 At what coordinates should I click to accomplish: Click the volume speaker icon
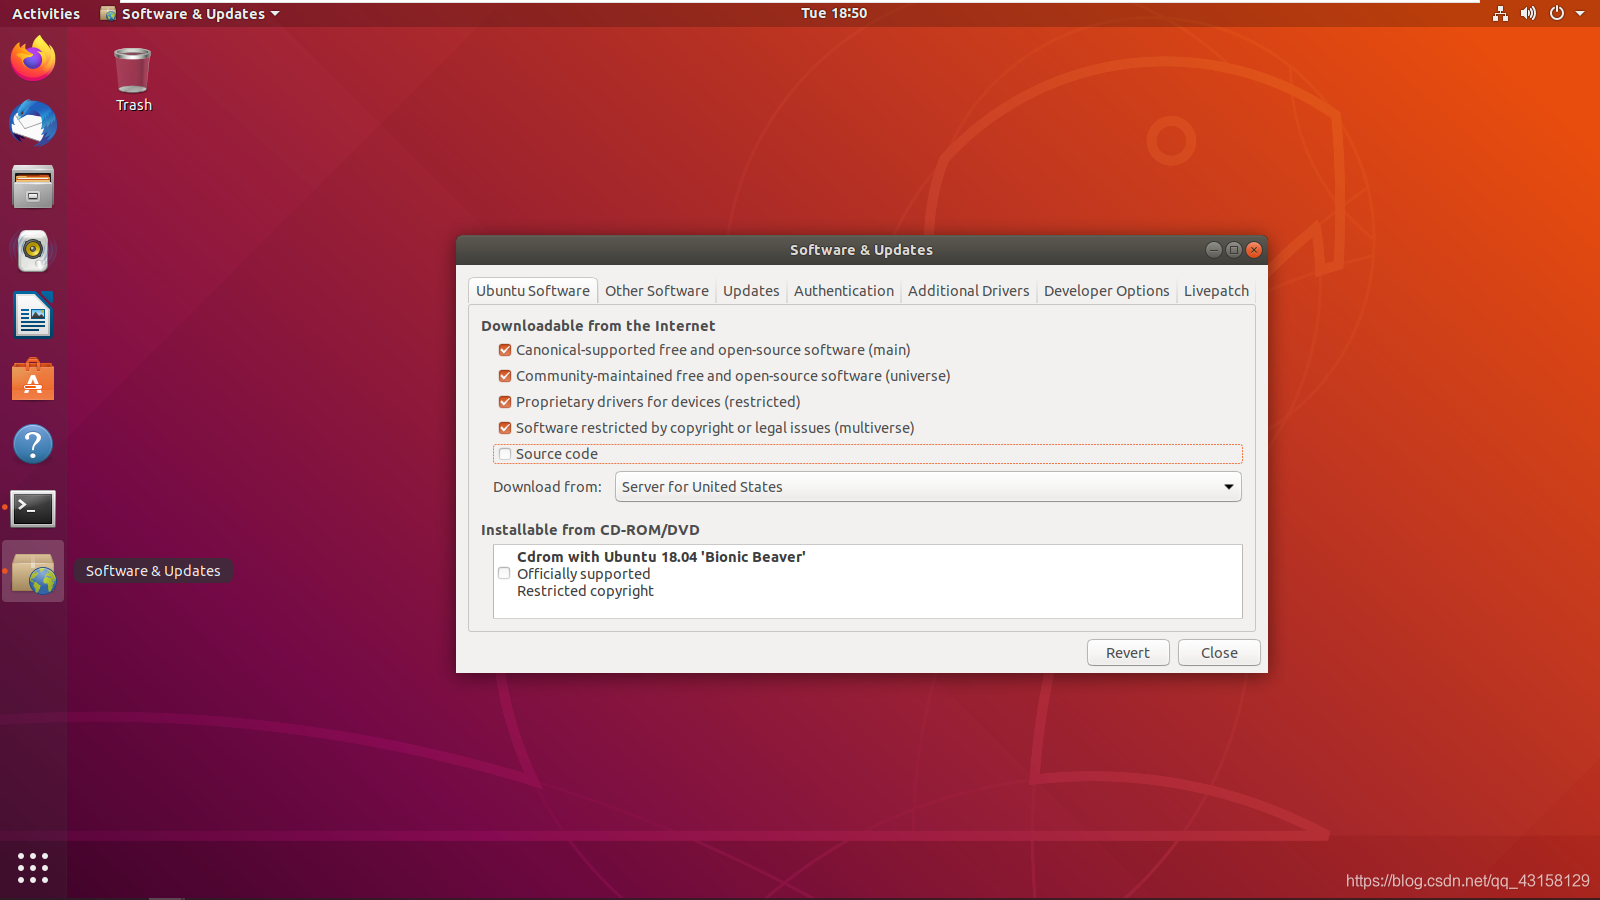click(1528, 13)
